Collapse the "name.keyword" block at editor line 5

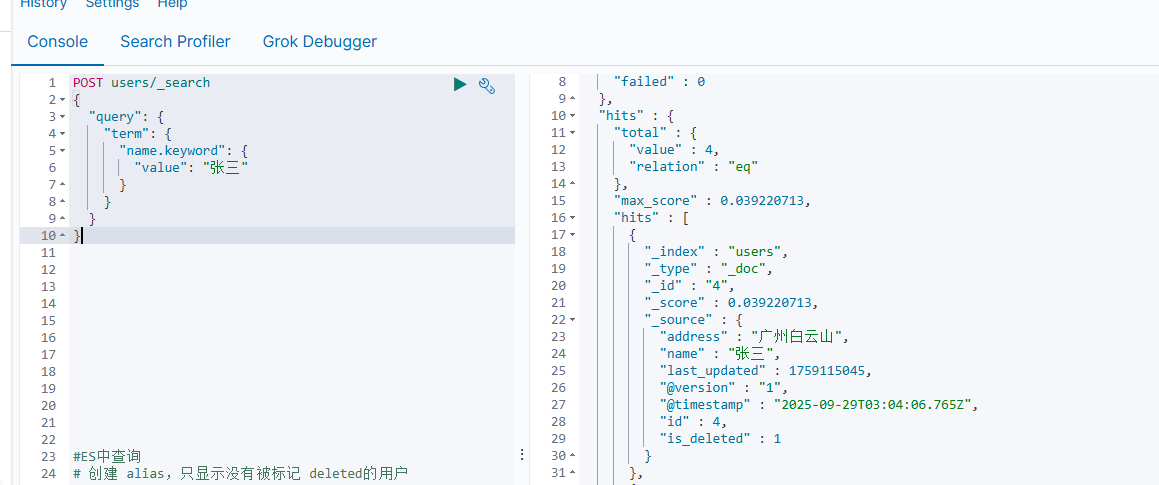point(62,151)
